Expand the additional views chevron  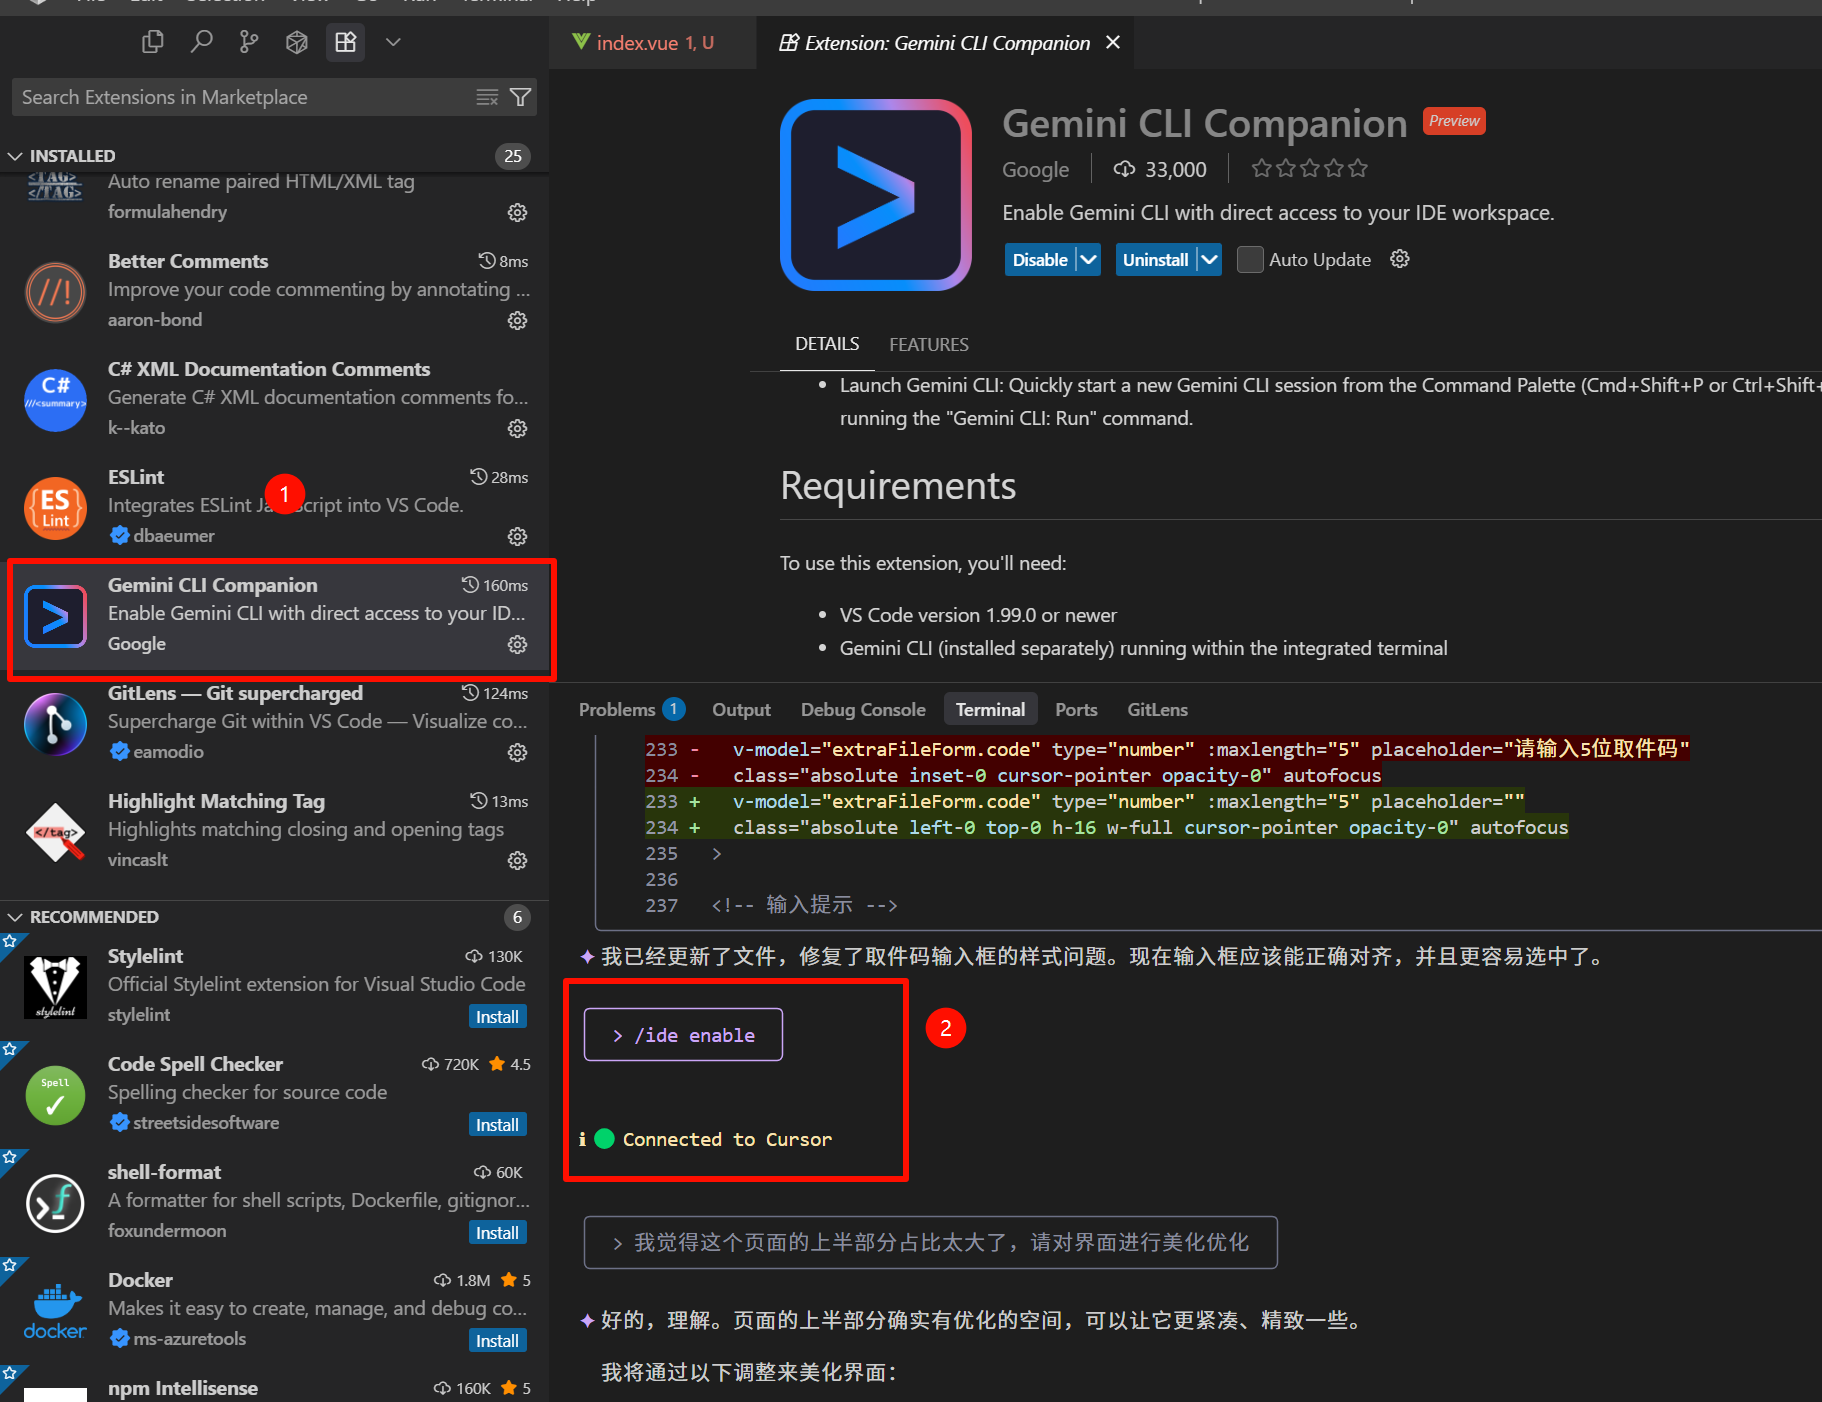tap(393, 42)
